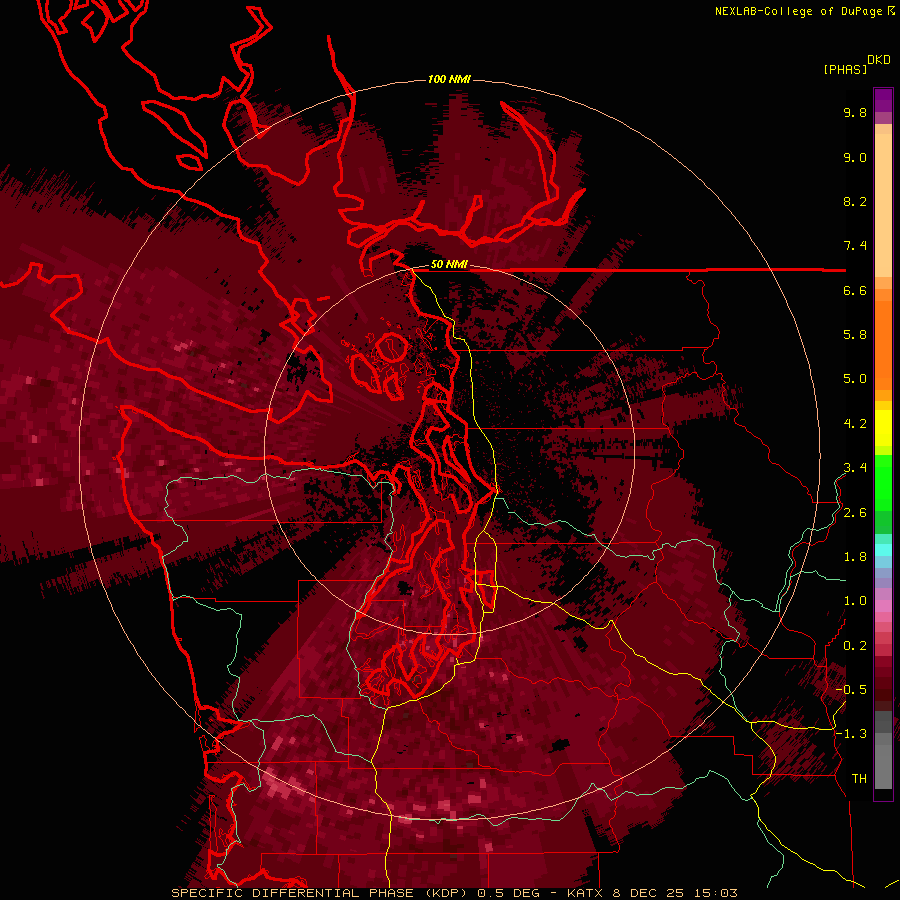Click the cyan segment of the color scale
Image resolution: width=900 pixels, height=900 pixels.
pyautogui.click(x=883, y=550)
